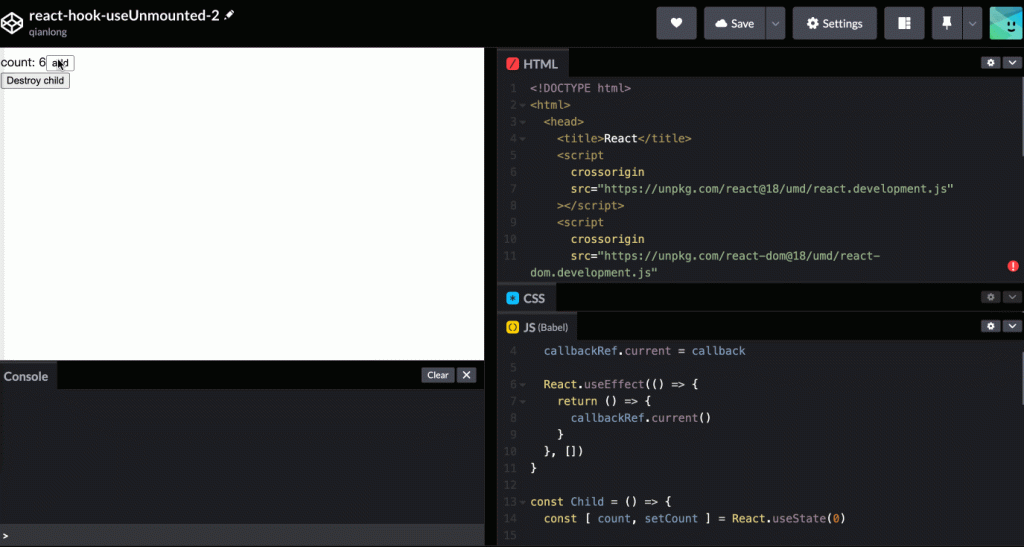Collapse the code fold arrow on useEffect line
This screenshot has width=1024, height=547.
point(522,384)
